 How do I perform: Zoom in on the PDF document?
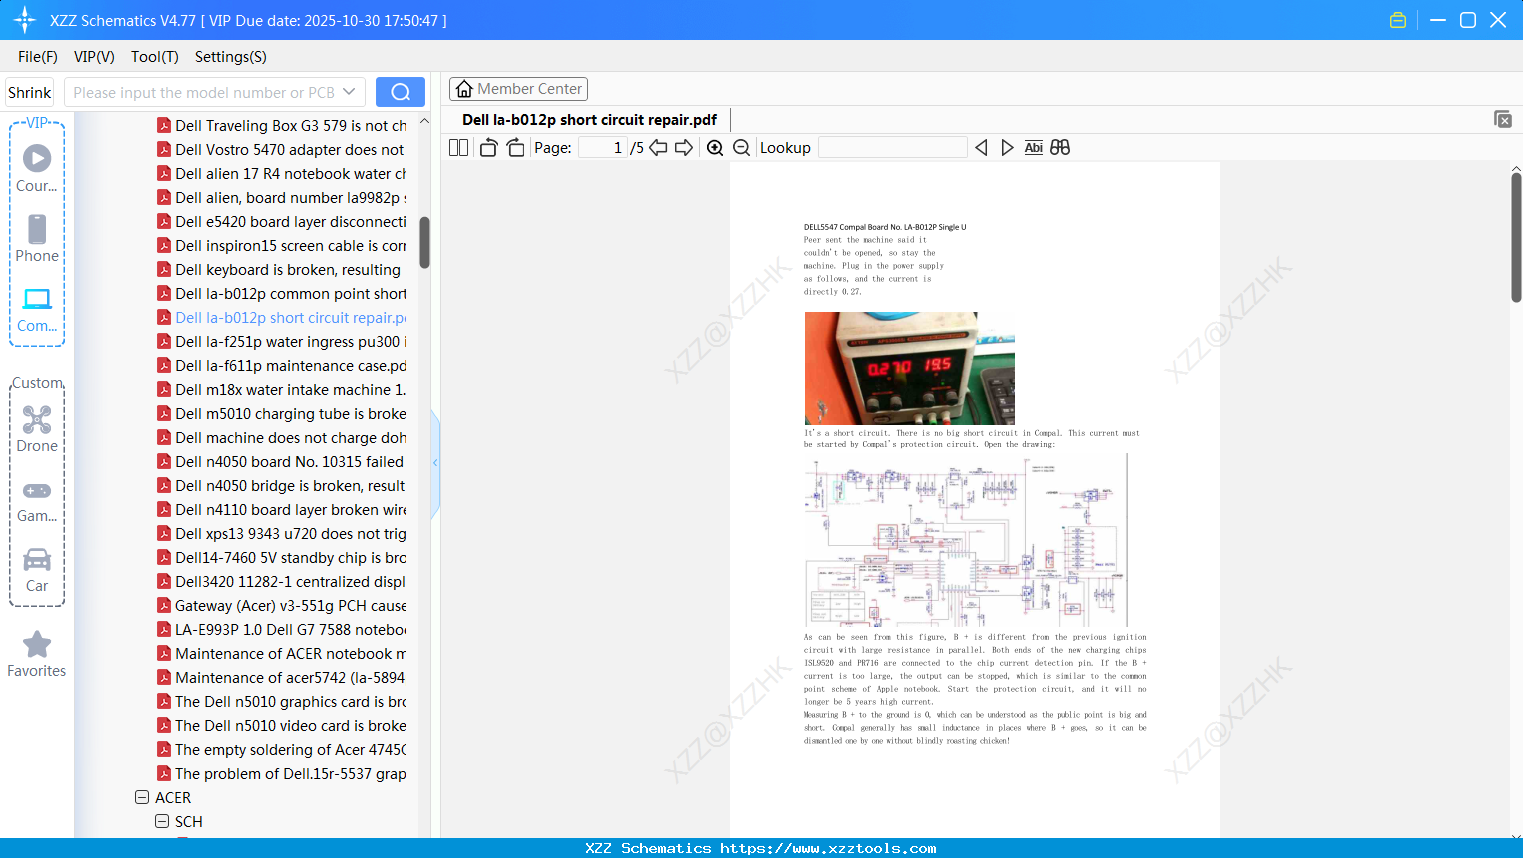tap(715, 148)
